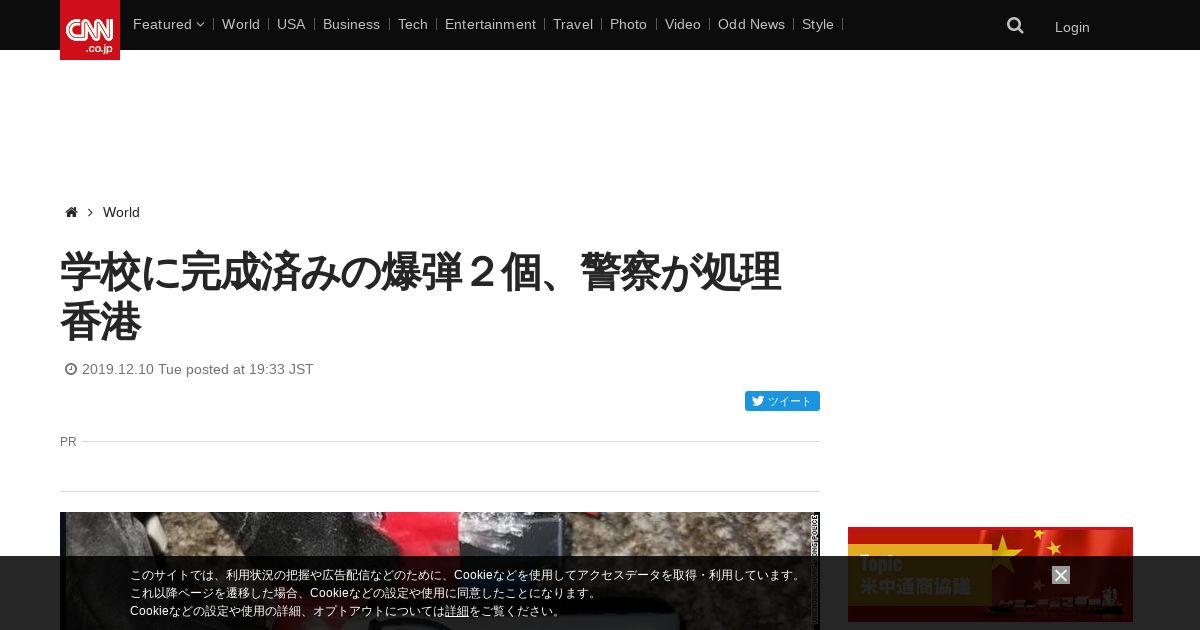Open the 米中通商協議 topic banner

click(990, 574)
